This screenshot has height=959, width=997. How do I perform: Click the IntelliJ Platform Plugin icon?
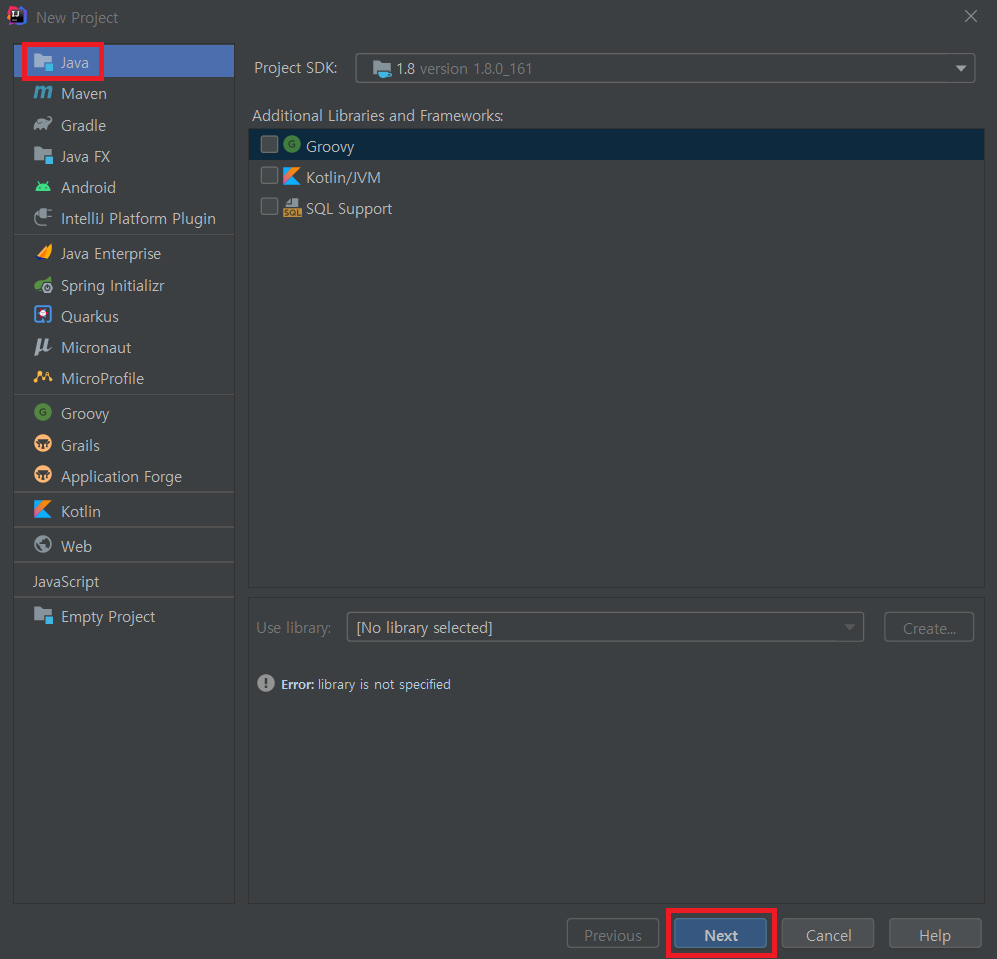pos(43,217)
